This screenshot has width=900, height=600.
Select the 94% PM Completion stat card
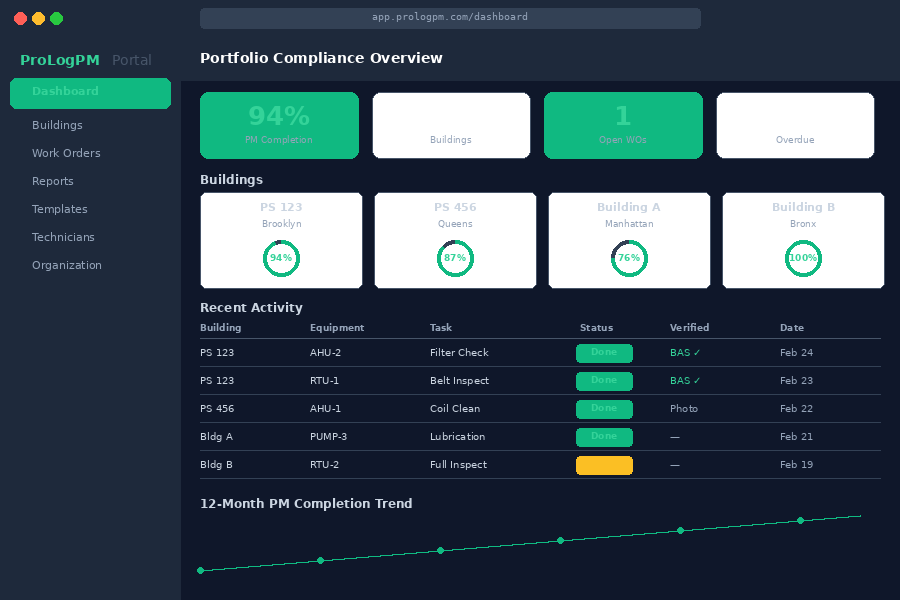click(279, 125)
